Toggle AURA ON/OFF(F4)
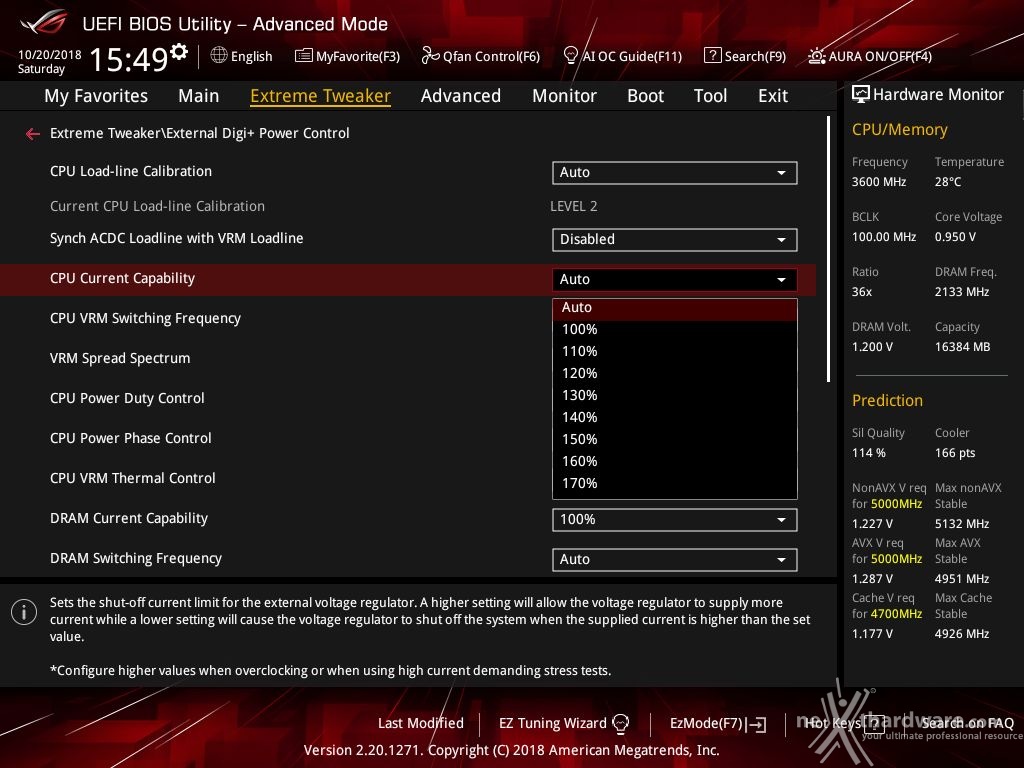This screenshot has height=768, width=1024. point(880,57)
